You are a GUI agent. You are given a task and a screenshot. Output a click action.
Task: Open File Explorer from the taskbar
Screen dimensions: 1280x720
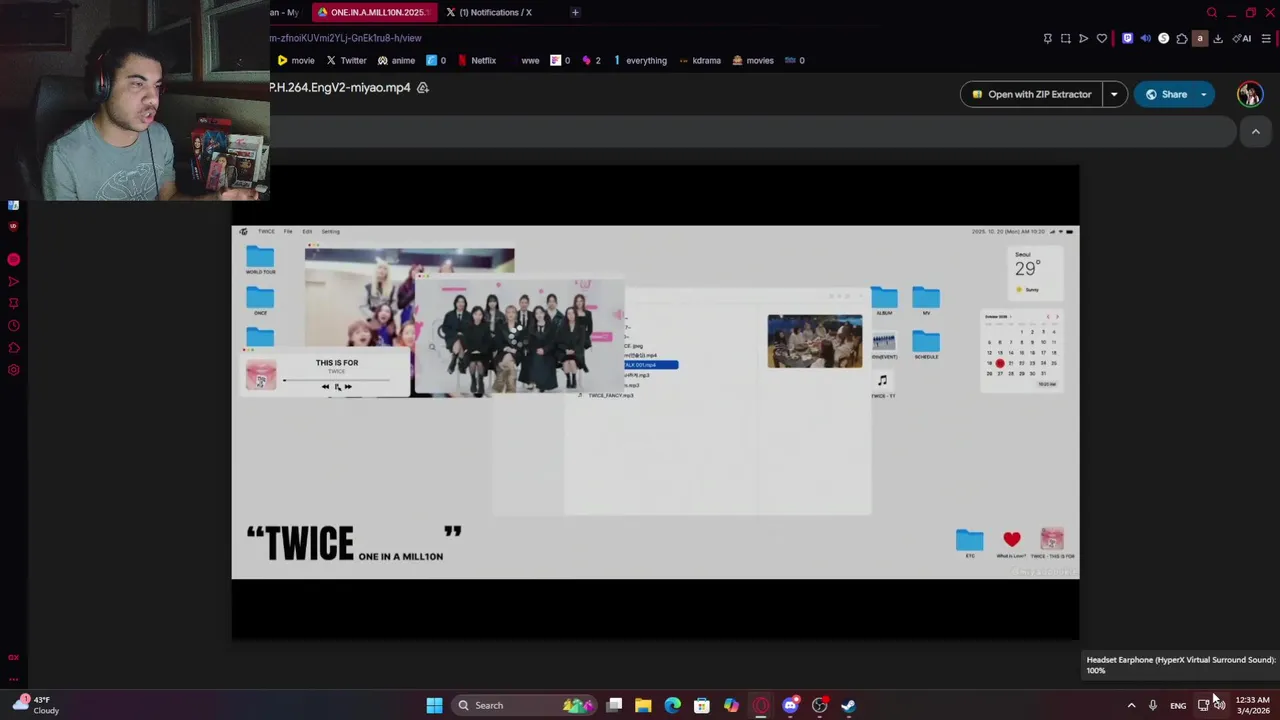(643, 705)
